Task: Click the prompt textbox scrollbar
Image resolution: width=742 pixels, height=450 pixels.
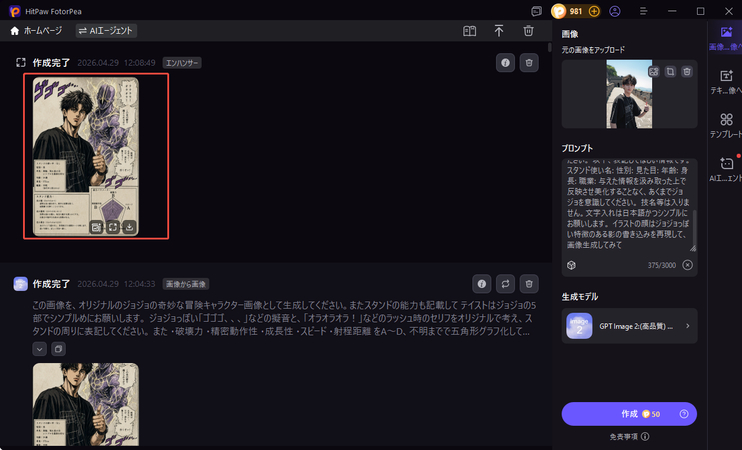Action: pos(694,227)
